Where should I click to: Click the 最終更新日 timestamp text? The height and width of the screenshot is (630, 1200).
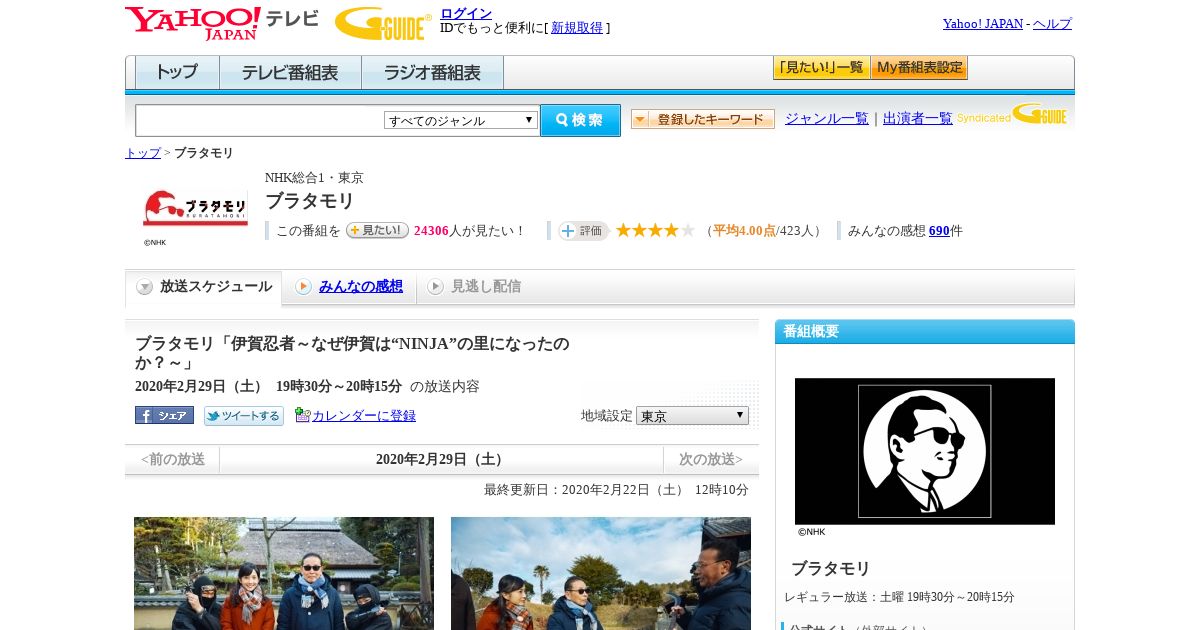616,489
